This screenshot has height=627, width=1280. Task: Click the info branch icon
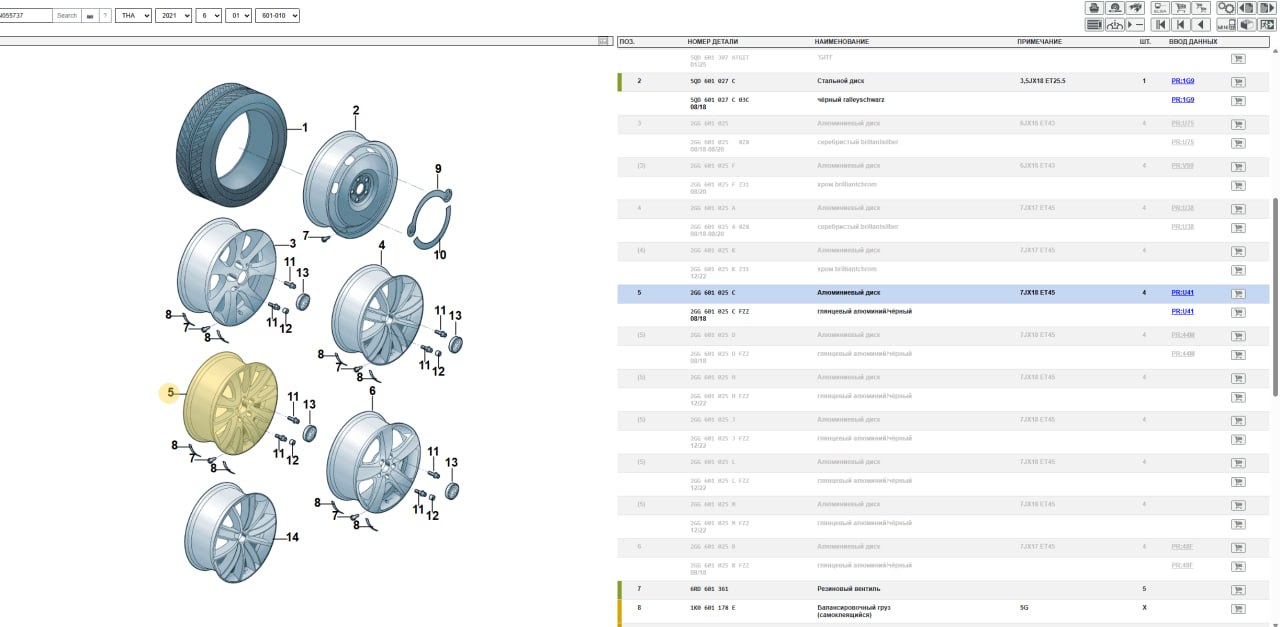click(1114, 25)
